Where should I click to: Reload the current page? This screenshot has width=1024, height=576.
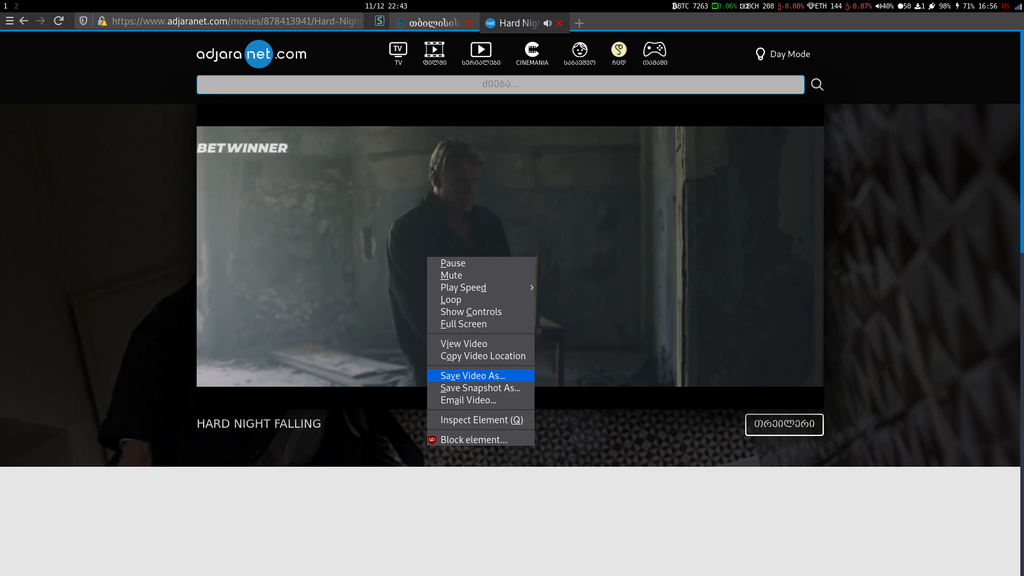59,21
